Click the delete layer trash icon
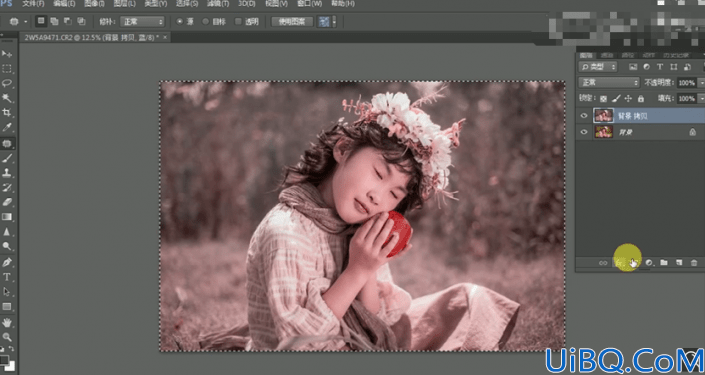Viewport: 705px width, 375px height. click(694, 263)
